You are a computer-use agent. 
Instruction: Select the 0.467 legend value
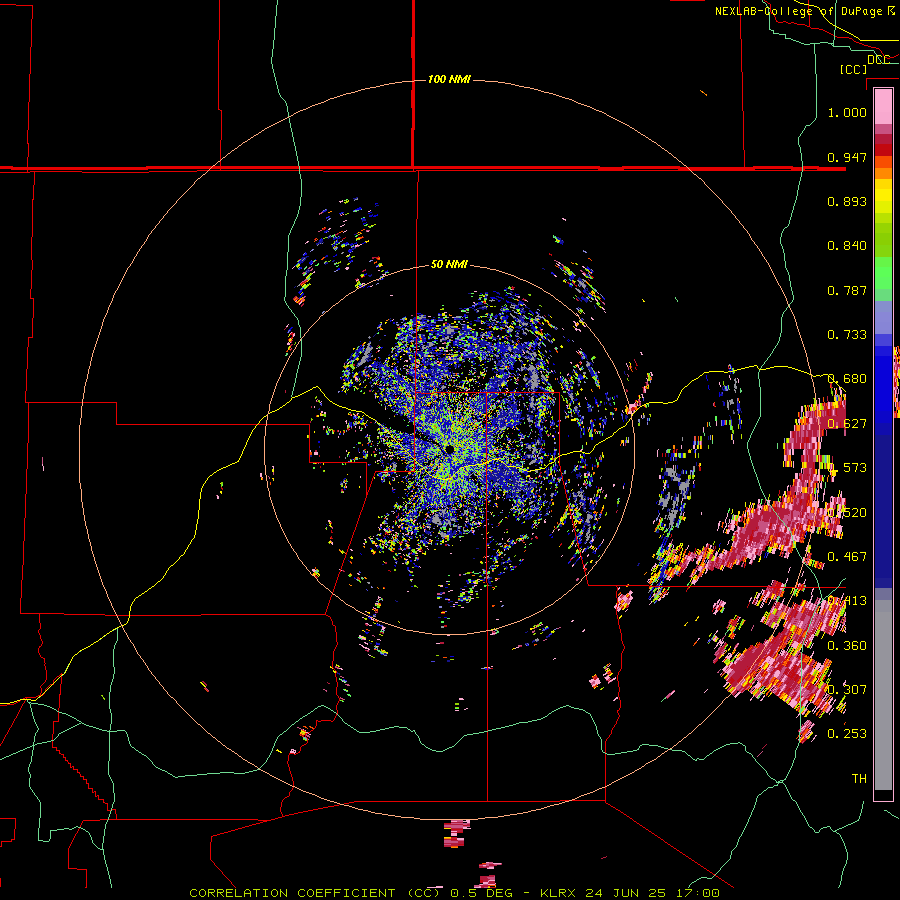click(847, 557)
